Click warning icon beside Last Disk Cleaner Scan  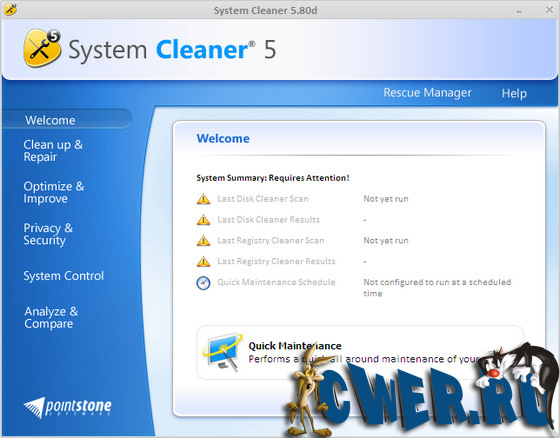(x=203, y=199)
